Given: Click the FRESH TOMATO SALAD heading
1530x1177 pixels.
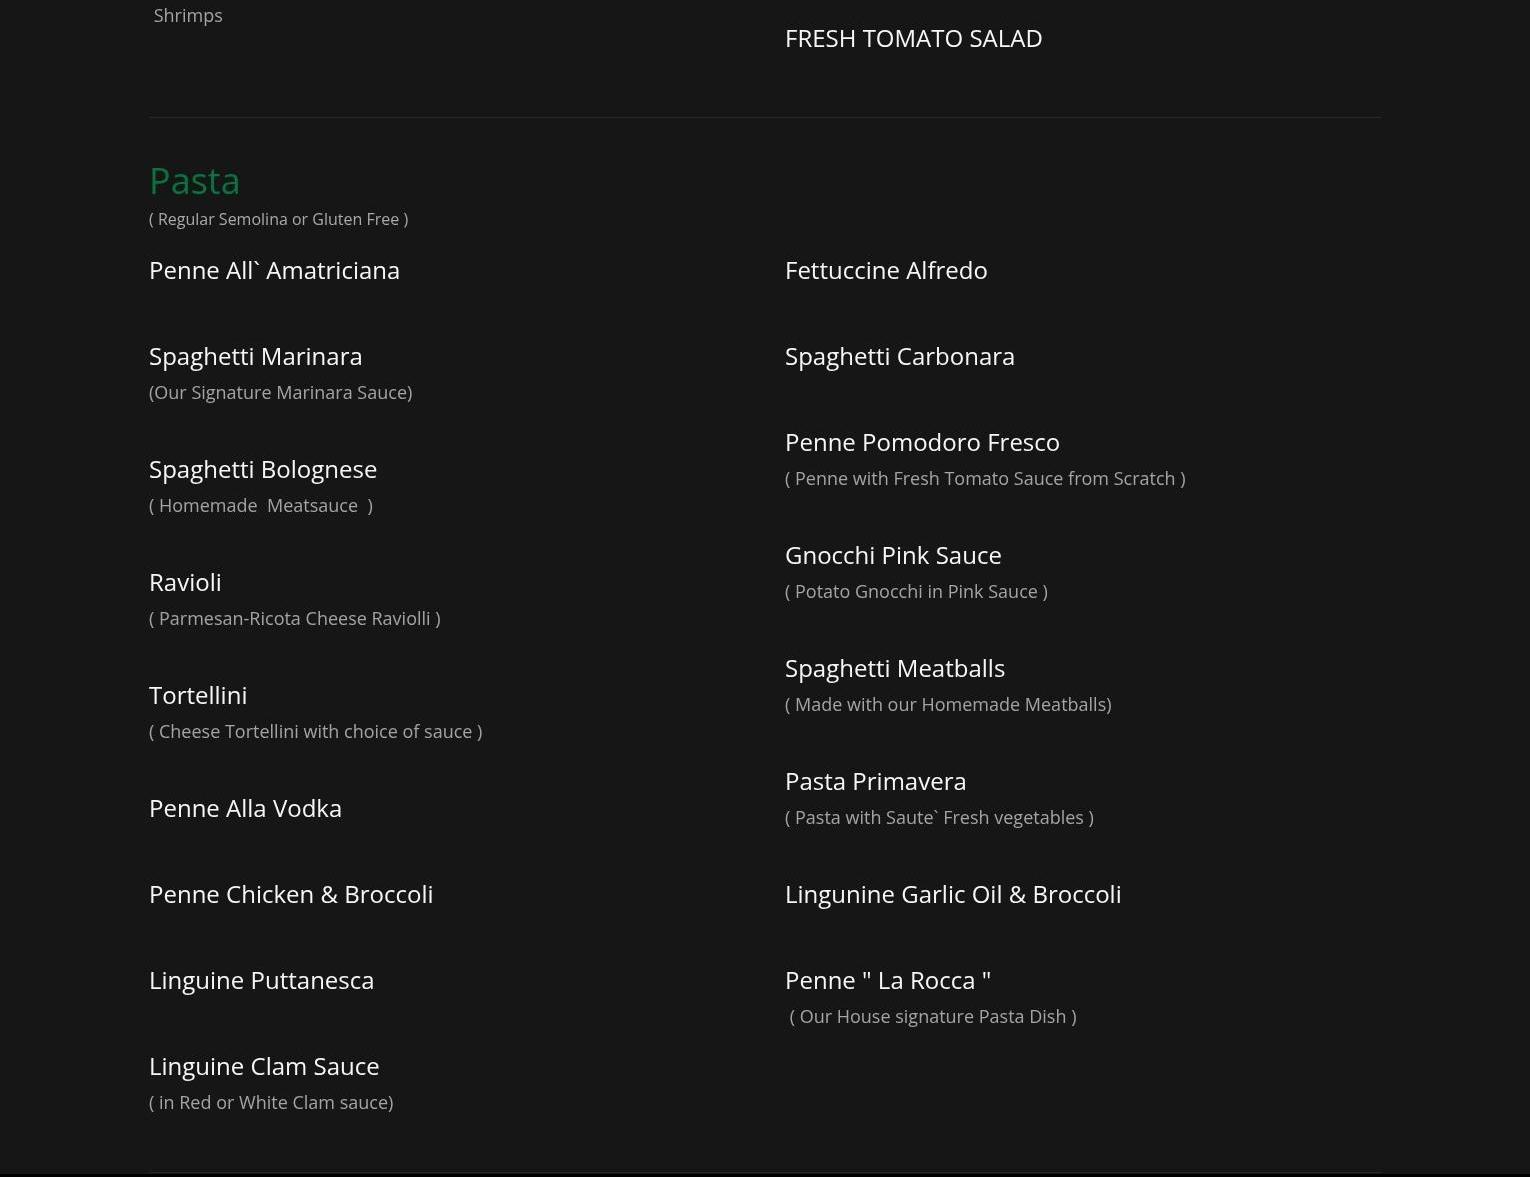Looking at the screenshot, I should 913,39.
